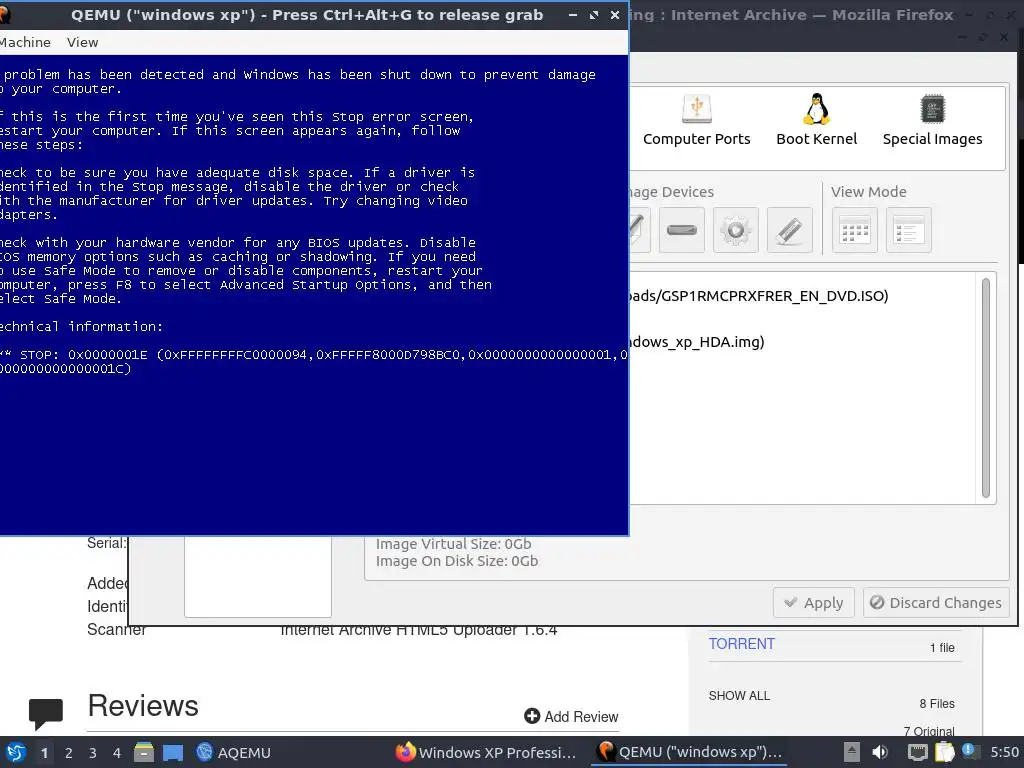Screen dimensions: 1024x768
Task: Open the clipboard manager tray icon
Action: coord(944,752)
